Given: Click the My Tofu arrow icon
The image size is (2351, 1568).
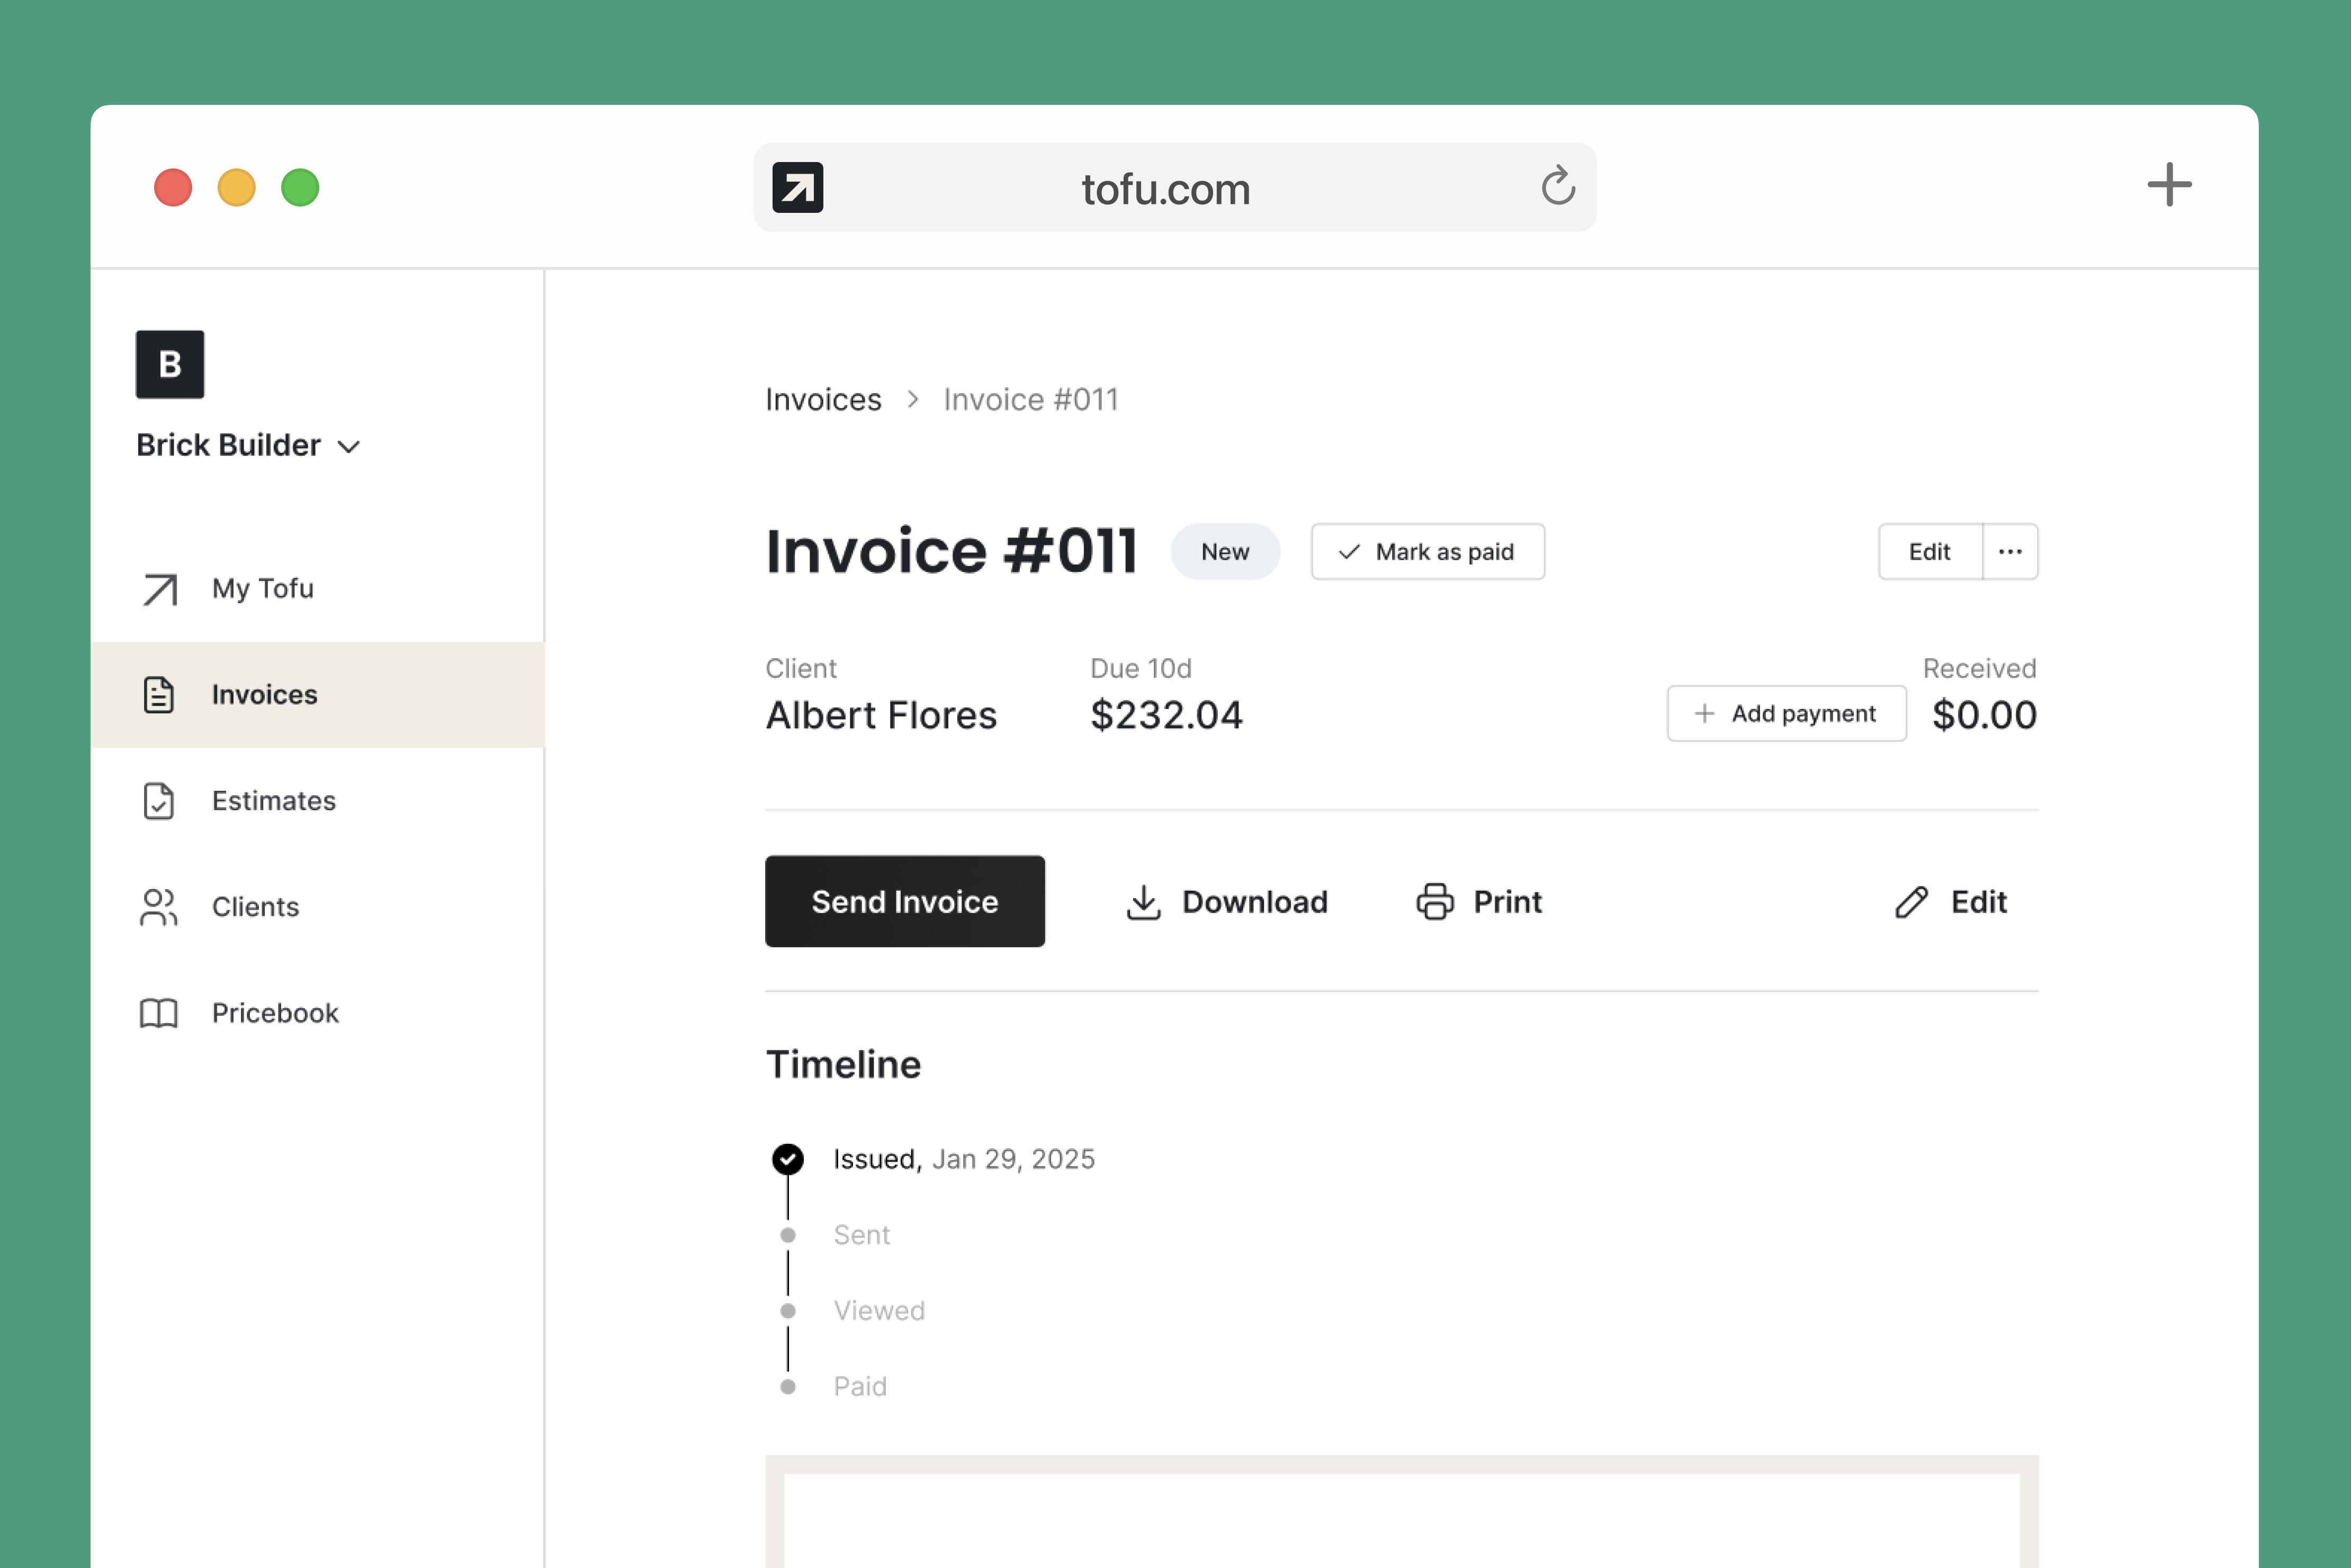Looking at the screenshot, I should pyautogui.click(x=160, y=589).
